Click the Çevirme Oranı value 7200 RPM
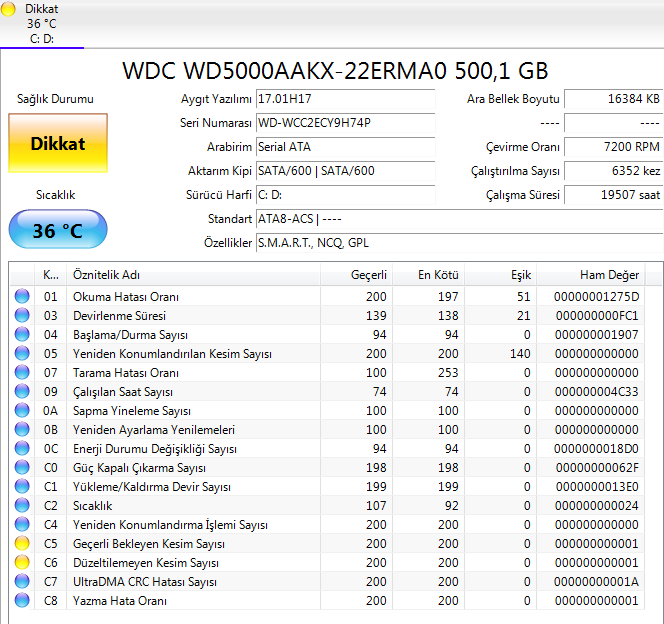The image size is (664, 624). [x=614, y=147]
